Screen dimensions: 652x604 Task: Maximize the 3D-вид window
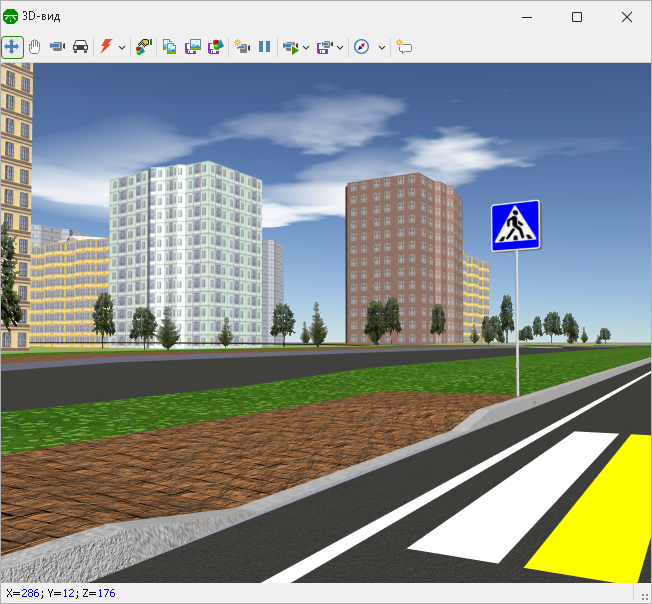(x=577, y=17)
